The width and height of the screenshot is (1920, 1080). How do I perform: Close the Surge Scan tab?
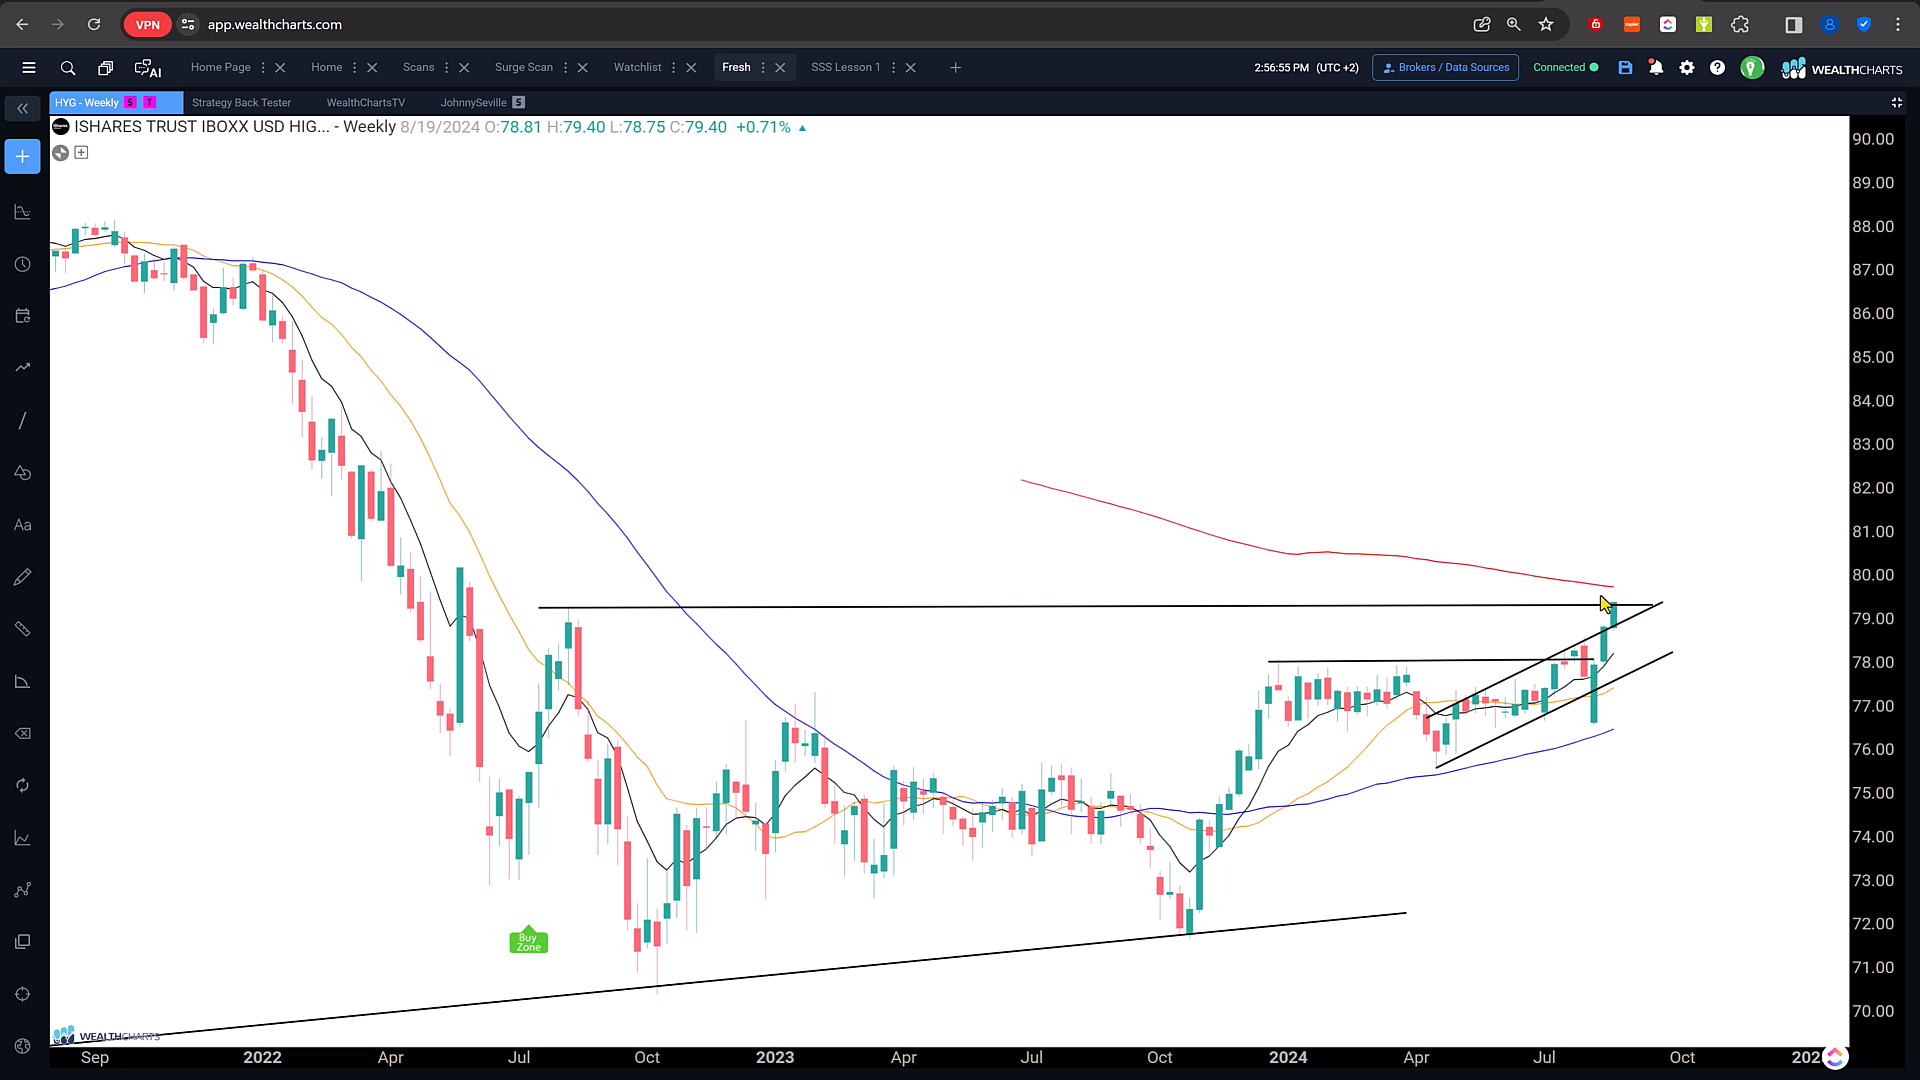pos(582,68)
